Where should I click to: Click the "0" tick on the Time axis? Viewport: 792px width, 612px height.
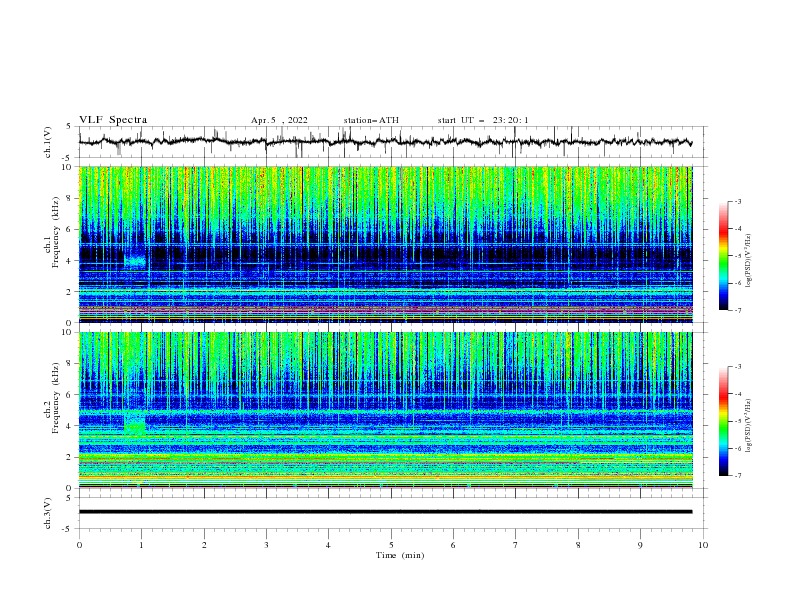pyautogui.click(x=79, y=545)
